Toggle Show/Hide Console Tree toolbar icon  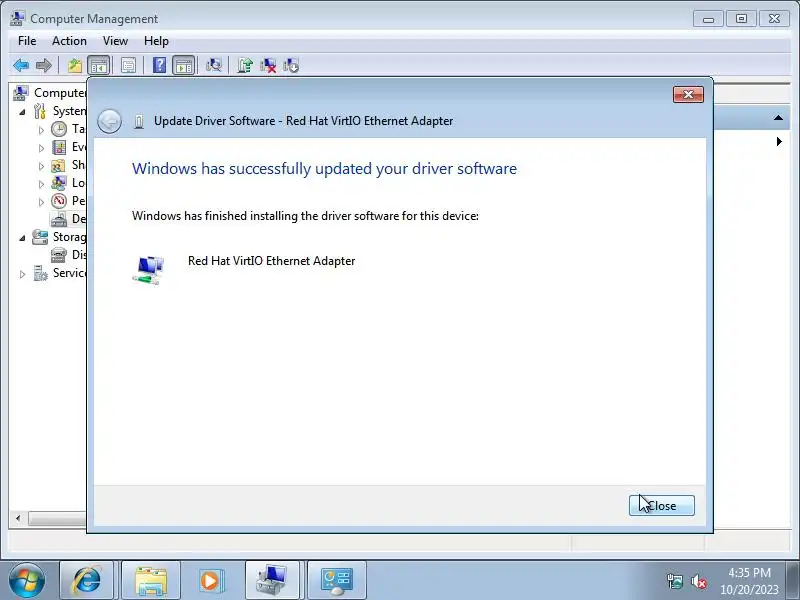tap(99, 65)
